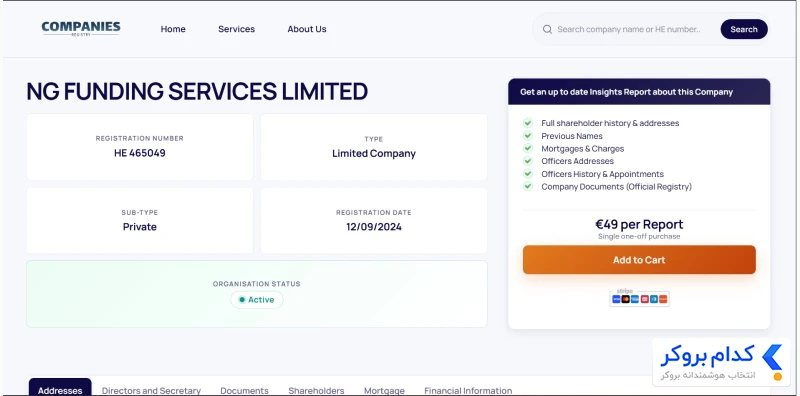Click checkmark beside Officers Addresses
This screenshot has width=800, height=396.
pyautogui.click(x=528, y=161)
